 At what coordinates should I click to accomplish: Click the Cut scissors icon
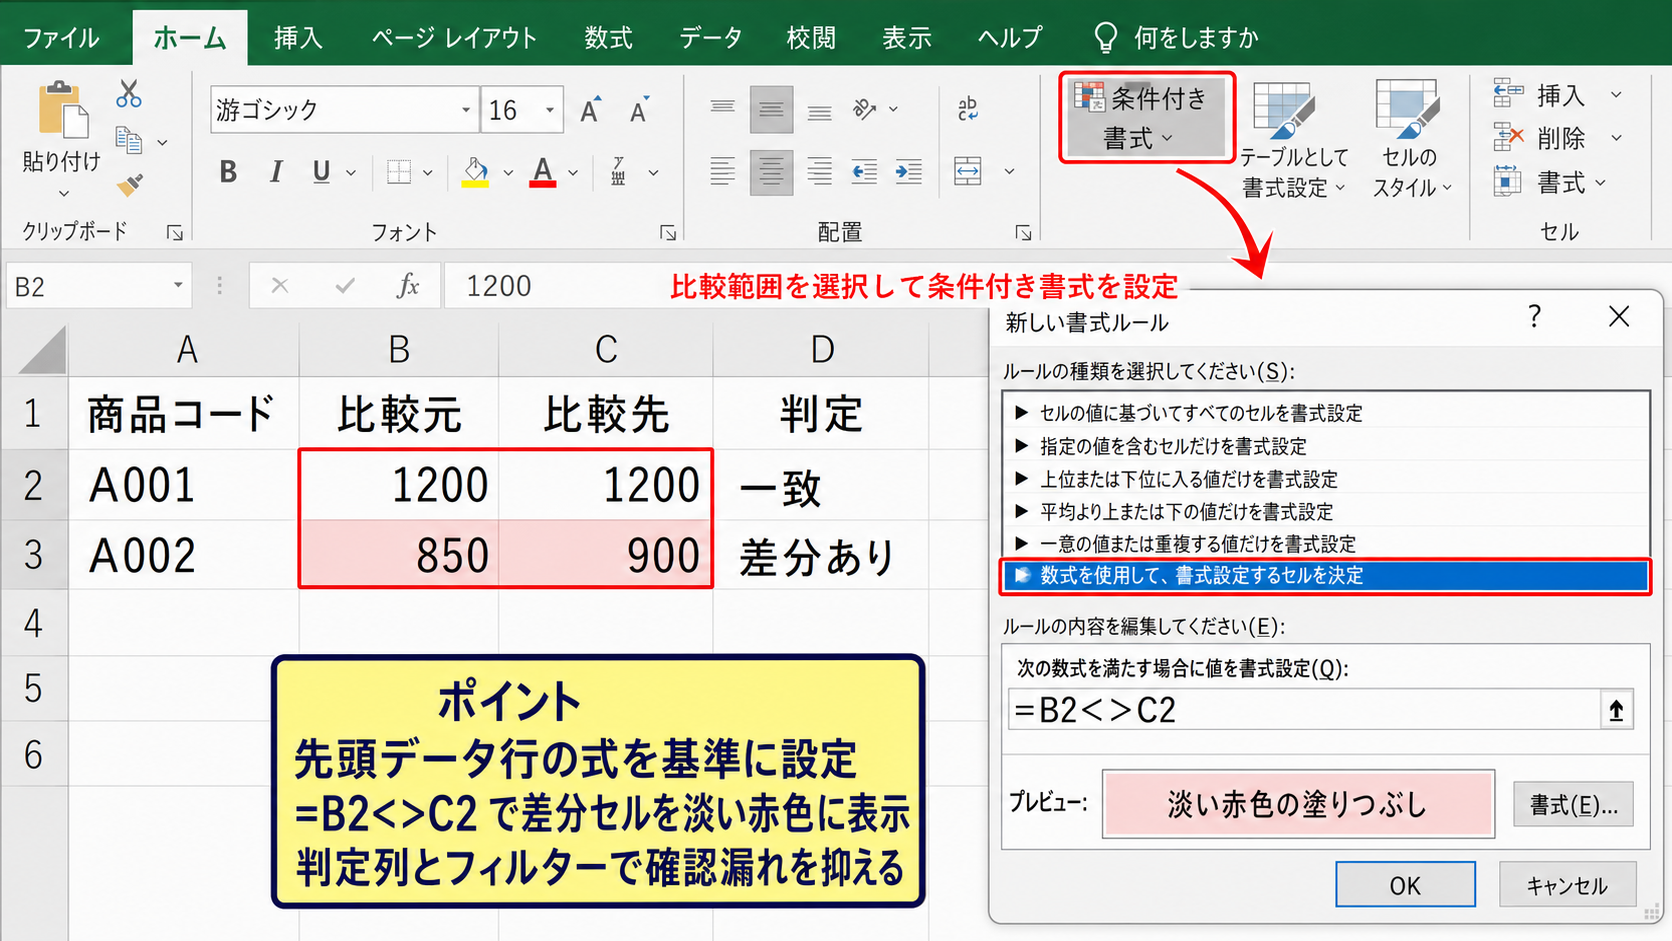(x=129, y=93)
